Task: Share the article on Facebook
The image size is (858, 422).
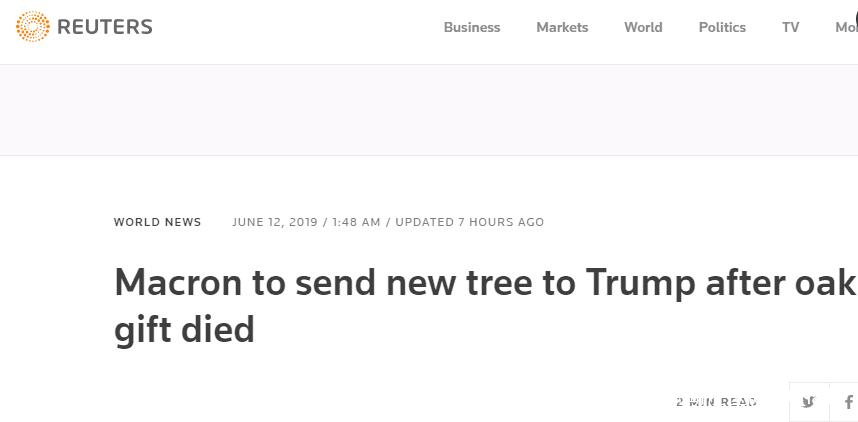Action: point(848,402)
